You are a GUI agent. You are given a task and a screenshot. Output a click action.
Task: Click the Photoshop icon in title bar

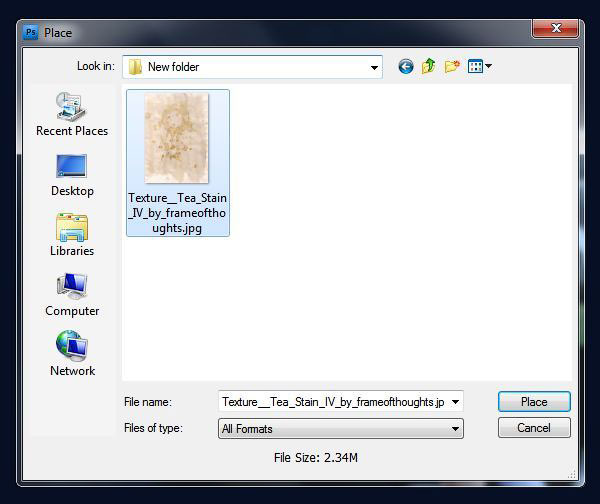point(31,32)
